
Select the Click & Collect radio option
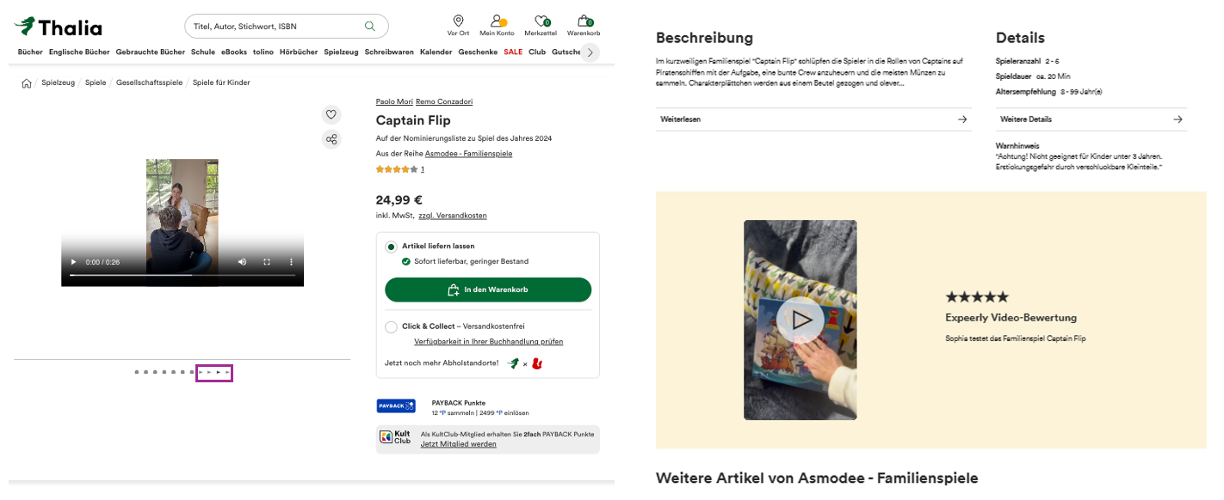tap(391, 327)
